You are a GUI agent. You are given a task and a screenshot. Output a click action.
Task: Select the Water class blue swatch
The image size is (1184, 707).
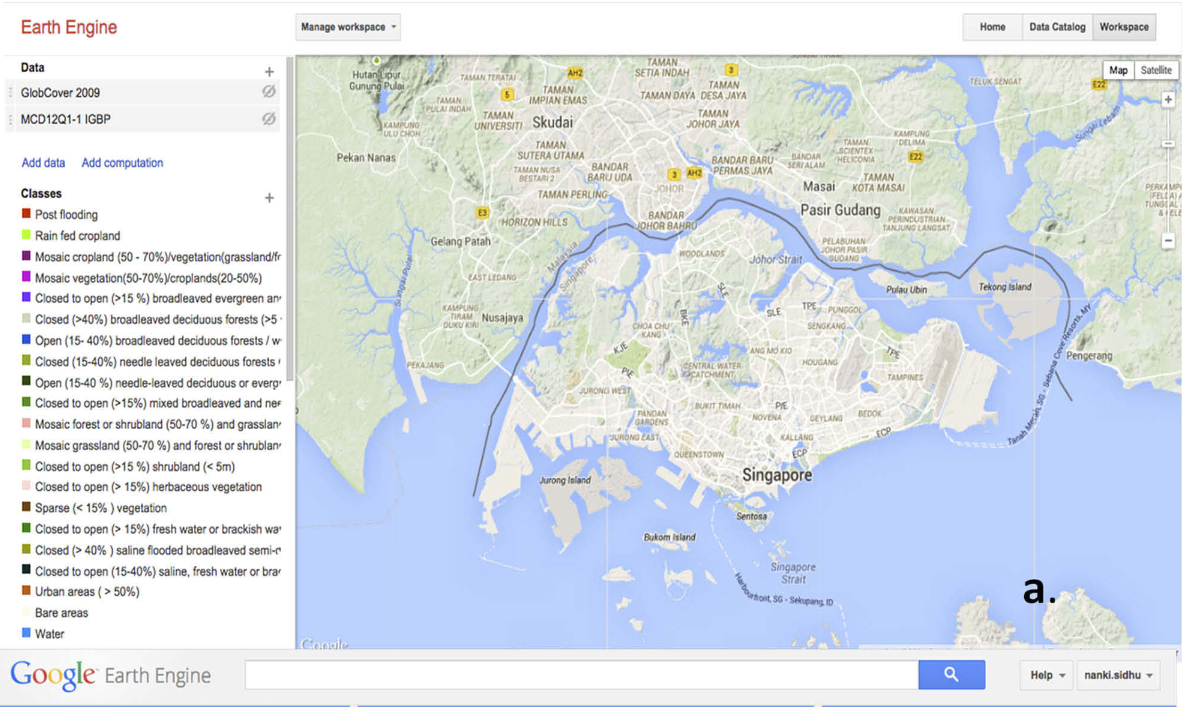[26, 634]
